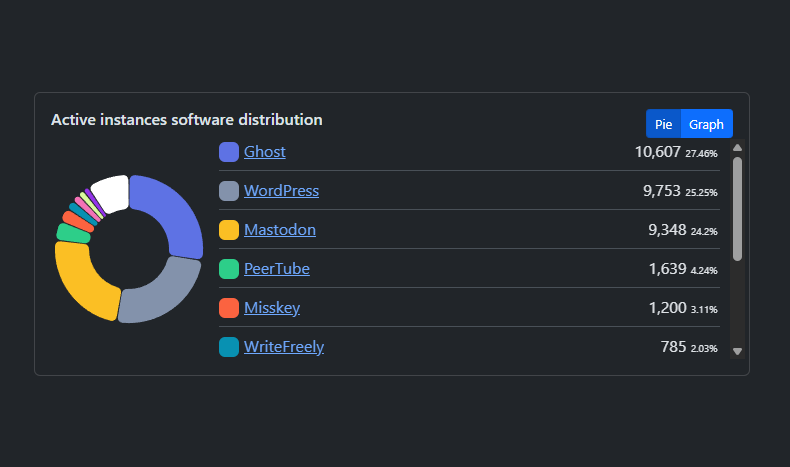Viewport: 790px width, 467px height.
Task: Click the teal WriteFreely legend swatch
Action: (228, 347)
